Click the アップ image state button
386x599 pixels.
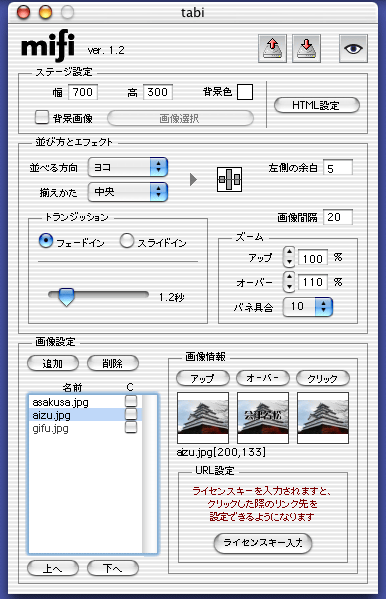(x=203, y=378)
